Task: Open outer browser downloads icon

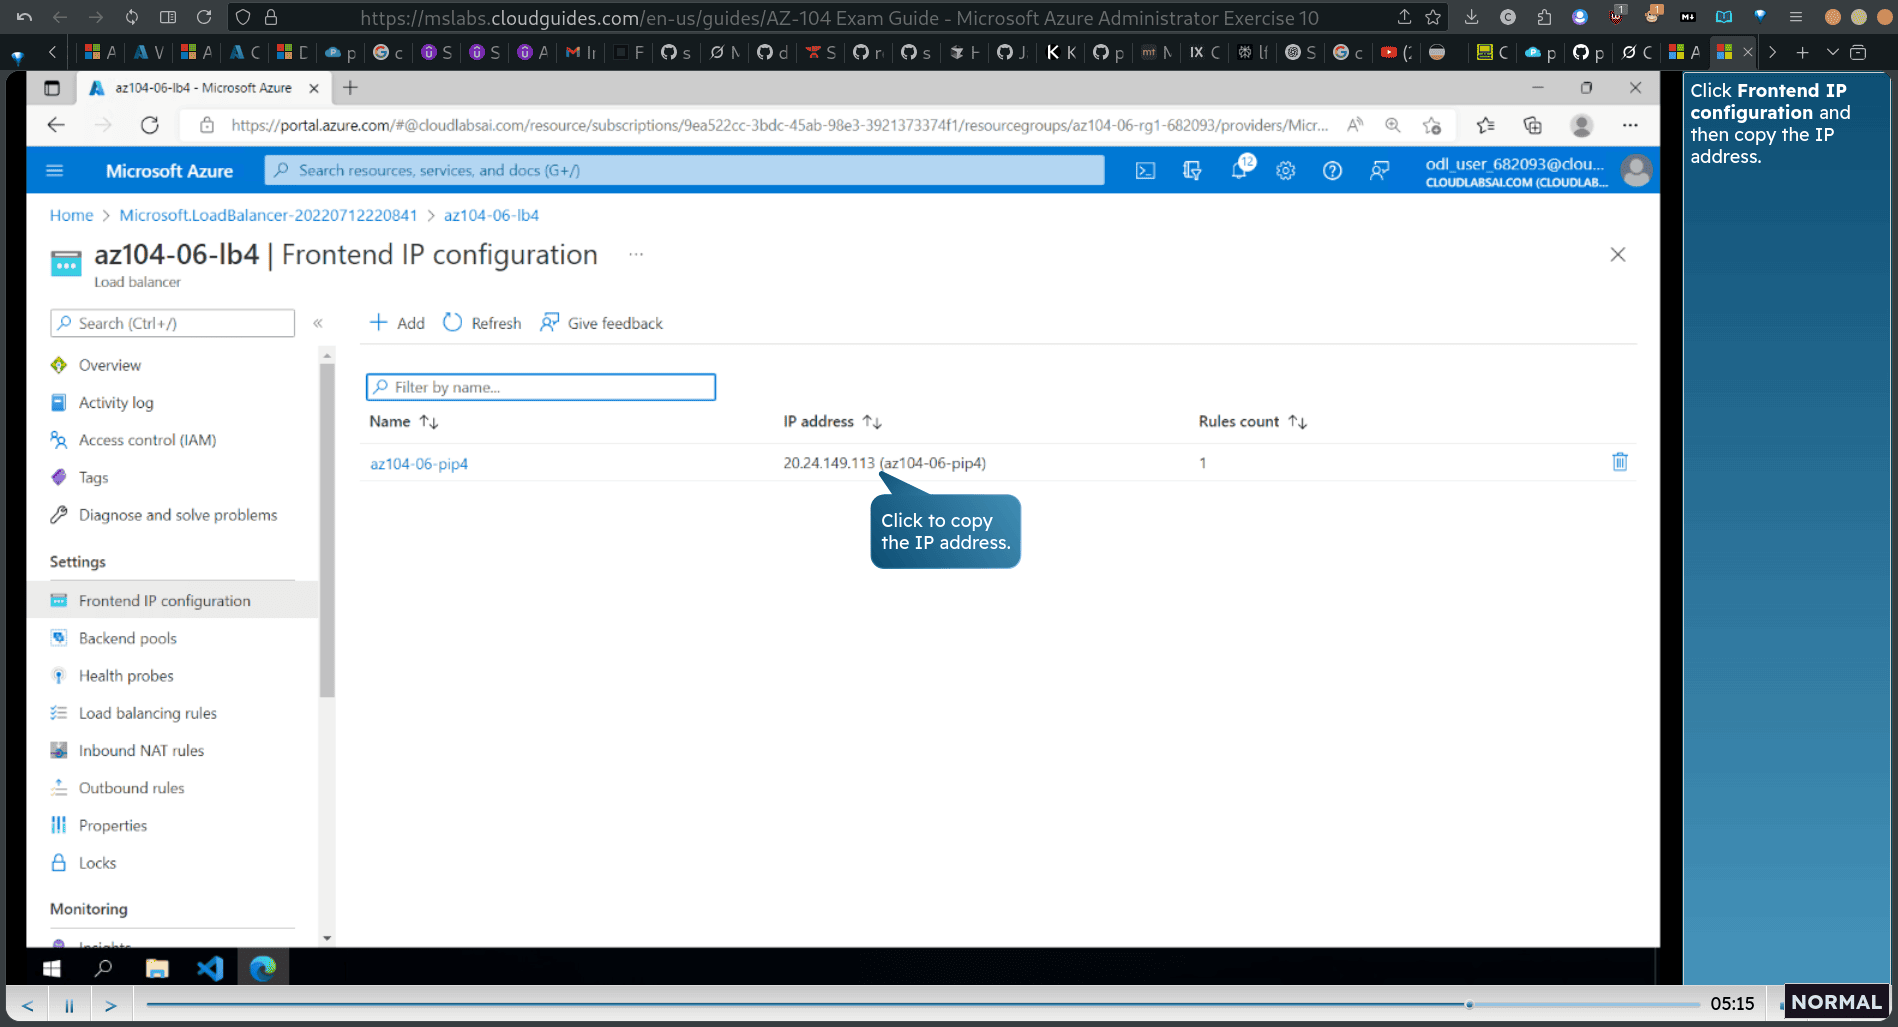Action: tap(1471, 17)
